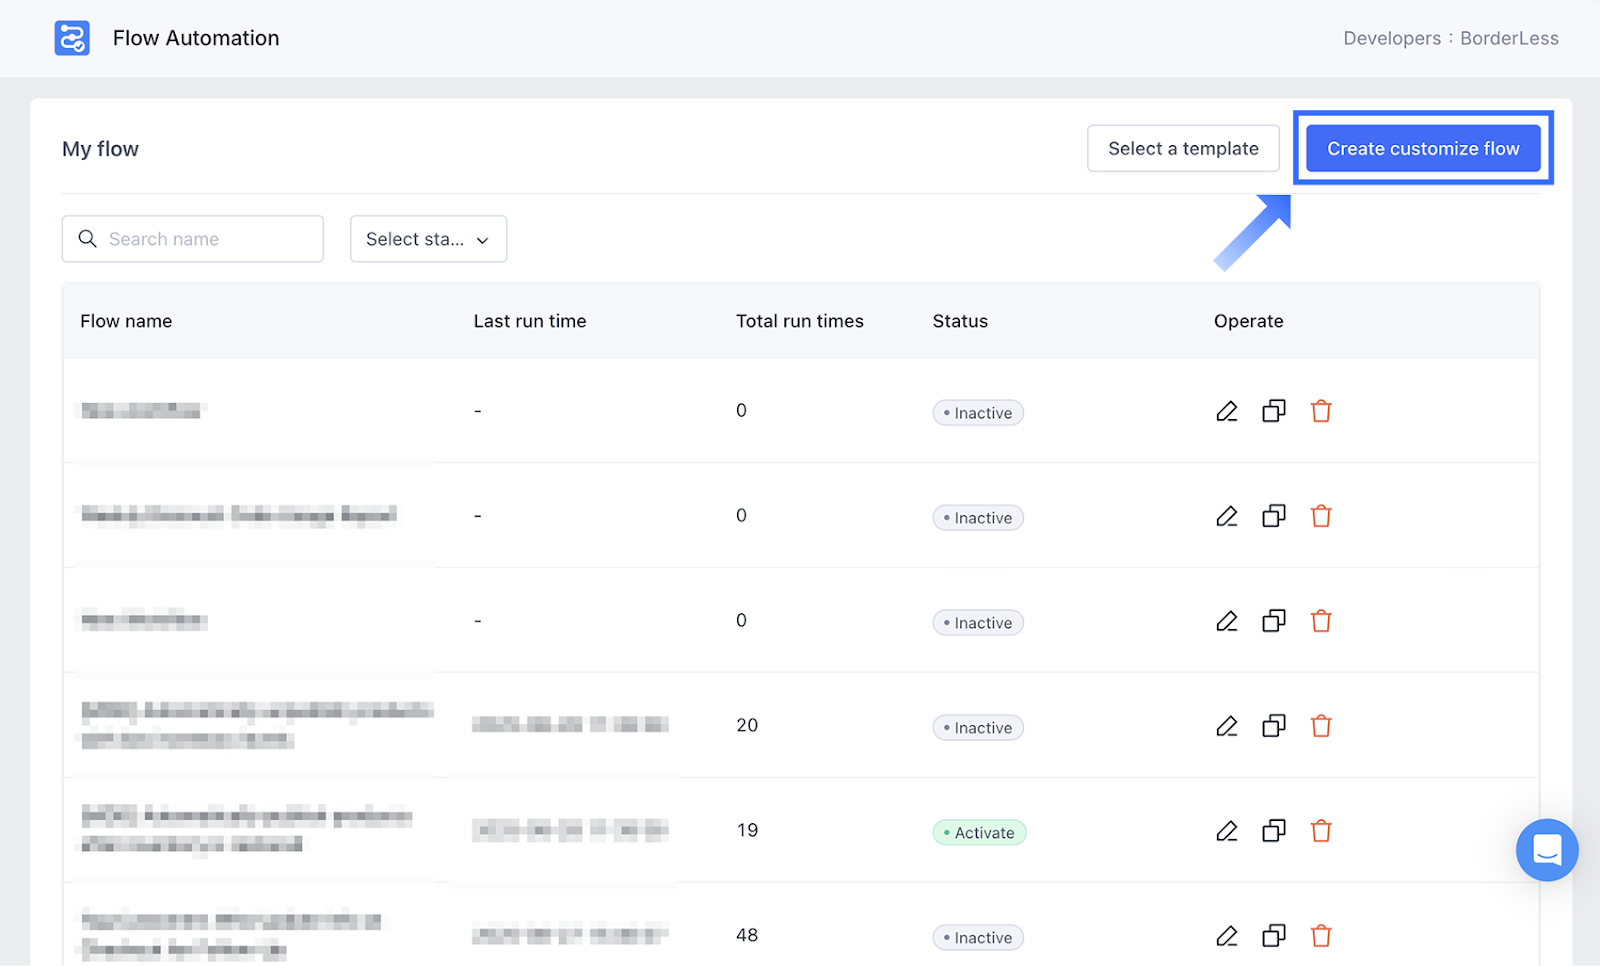Click Inactive status badge of first flow
This screenshot has width=1600, height=966.
coord(977,413)
